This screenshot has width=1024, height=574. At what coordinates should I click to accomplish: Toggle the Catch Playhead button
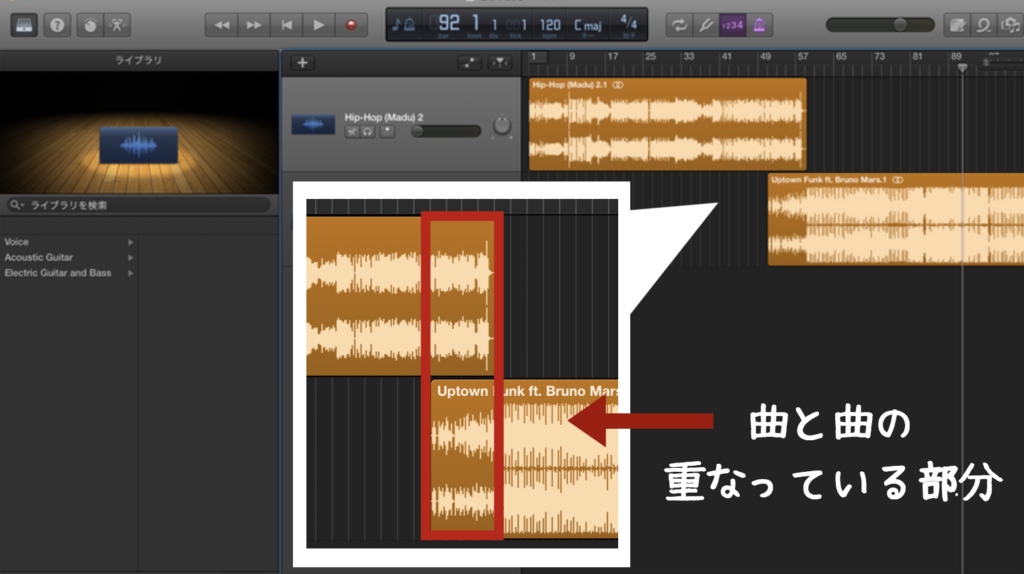tap(500, 63)
